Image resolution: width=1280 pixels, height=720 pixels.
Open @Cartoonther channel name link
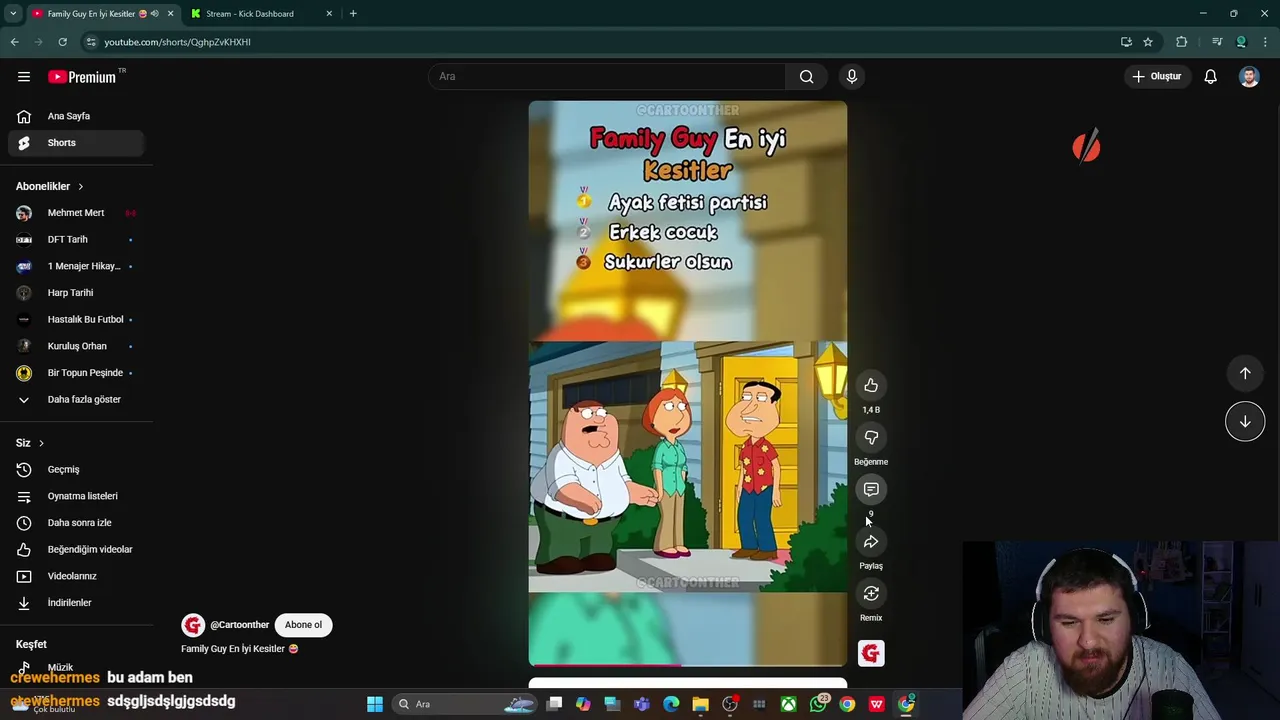(240, 625)
